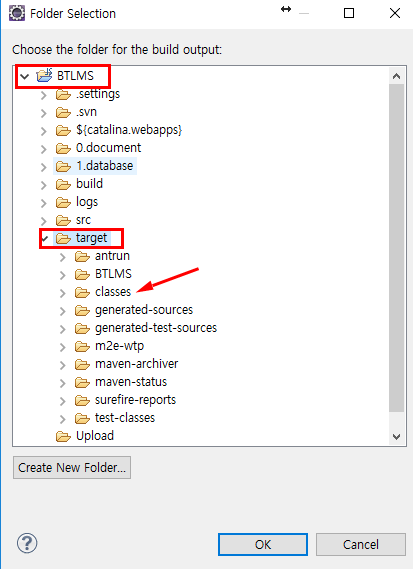Collapse the BTLMS project root node
Image resolution: width=413 pixels, height=569 pixels.
[25, 76]
